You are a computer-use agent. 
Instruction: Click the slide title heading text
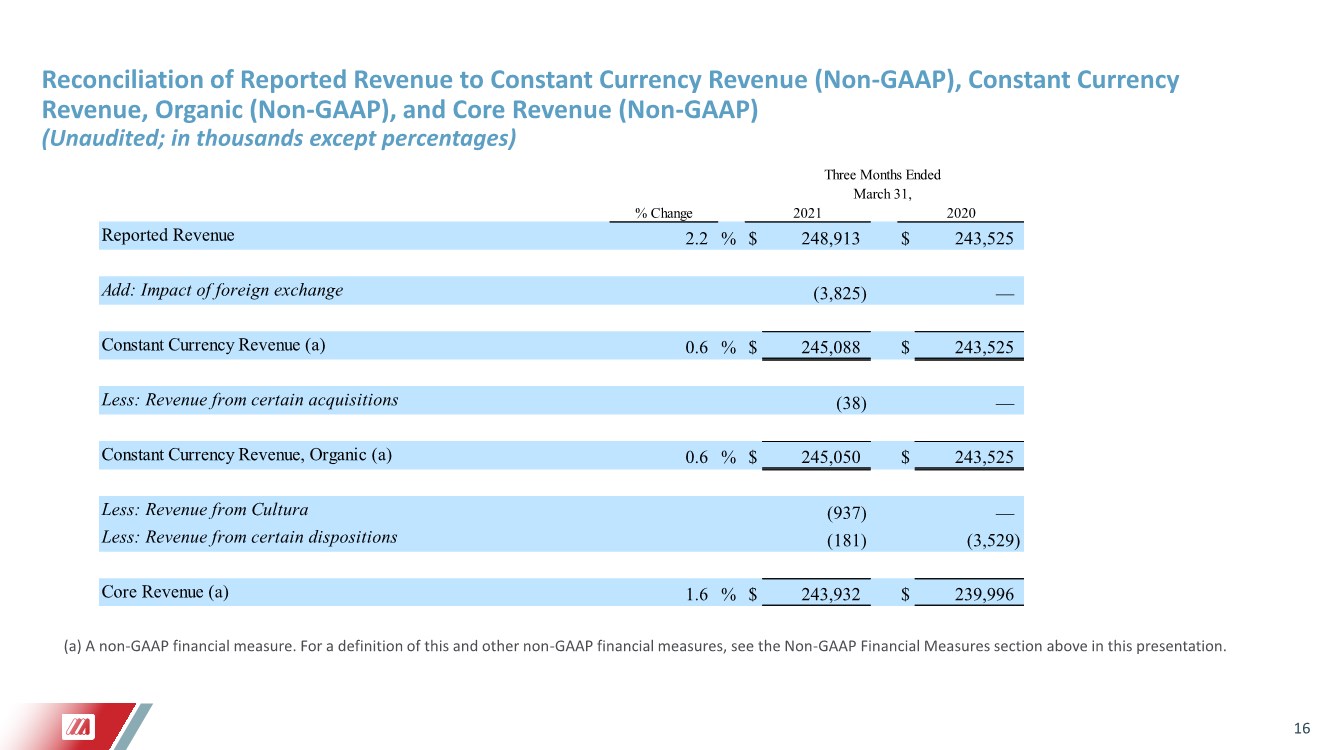tap(609, 94)
